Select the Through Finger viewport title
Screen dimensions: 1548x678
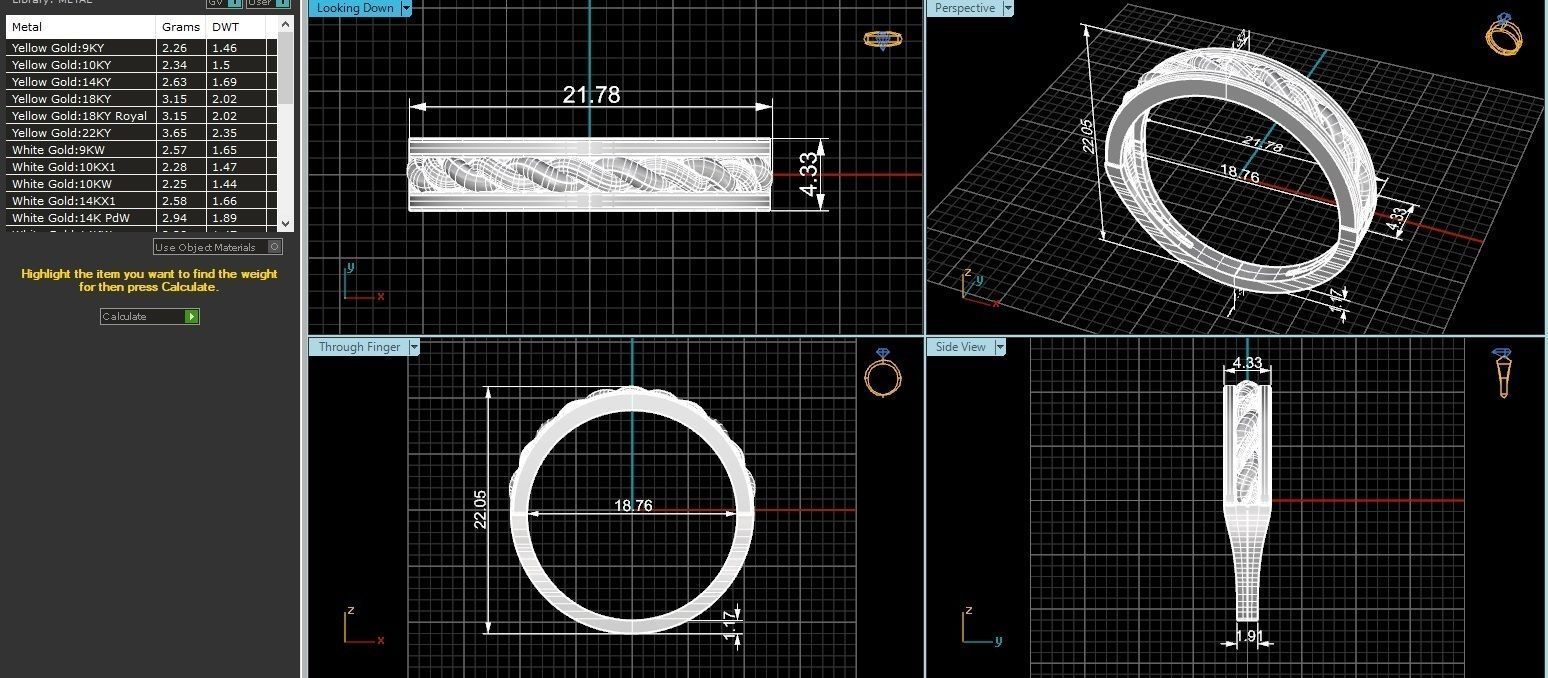pyautogui.click(x=359, y=347)
